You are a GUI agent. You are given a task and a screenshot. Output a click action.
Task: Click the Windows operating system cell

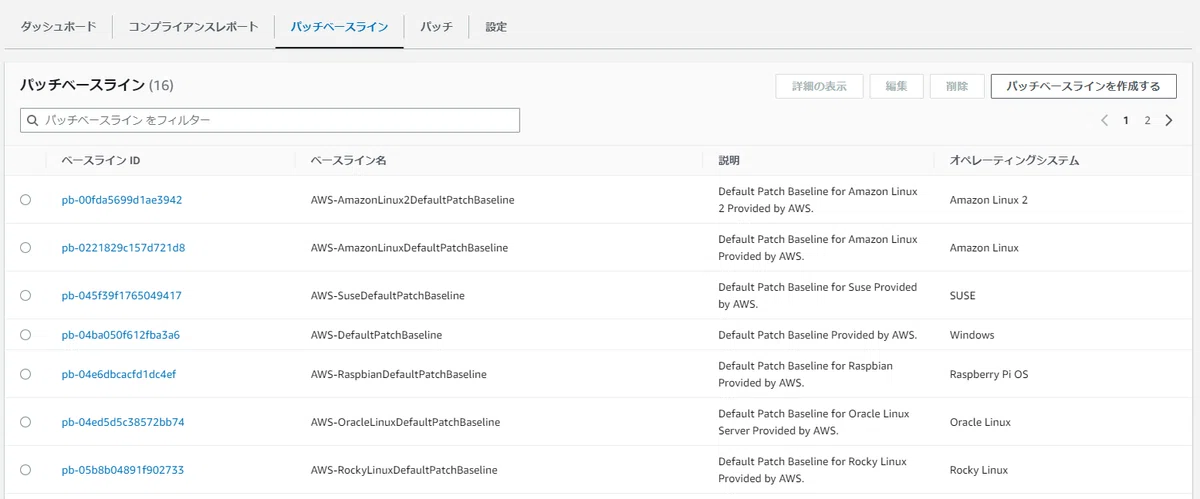(x=972, y=335)
